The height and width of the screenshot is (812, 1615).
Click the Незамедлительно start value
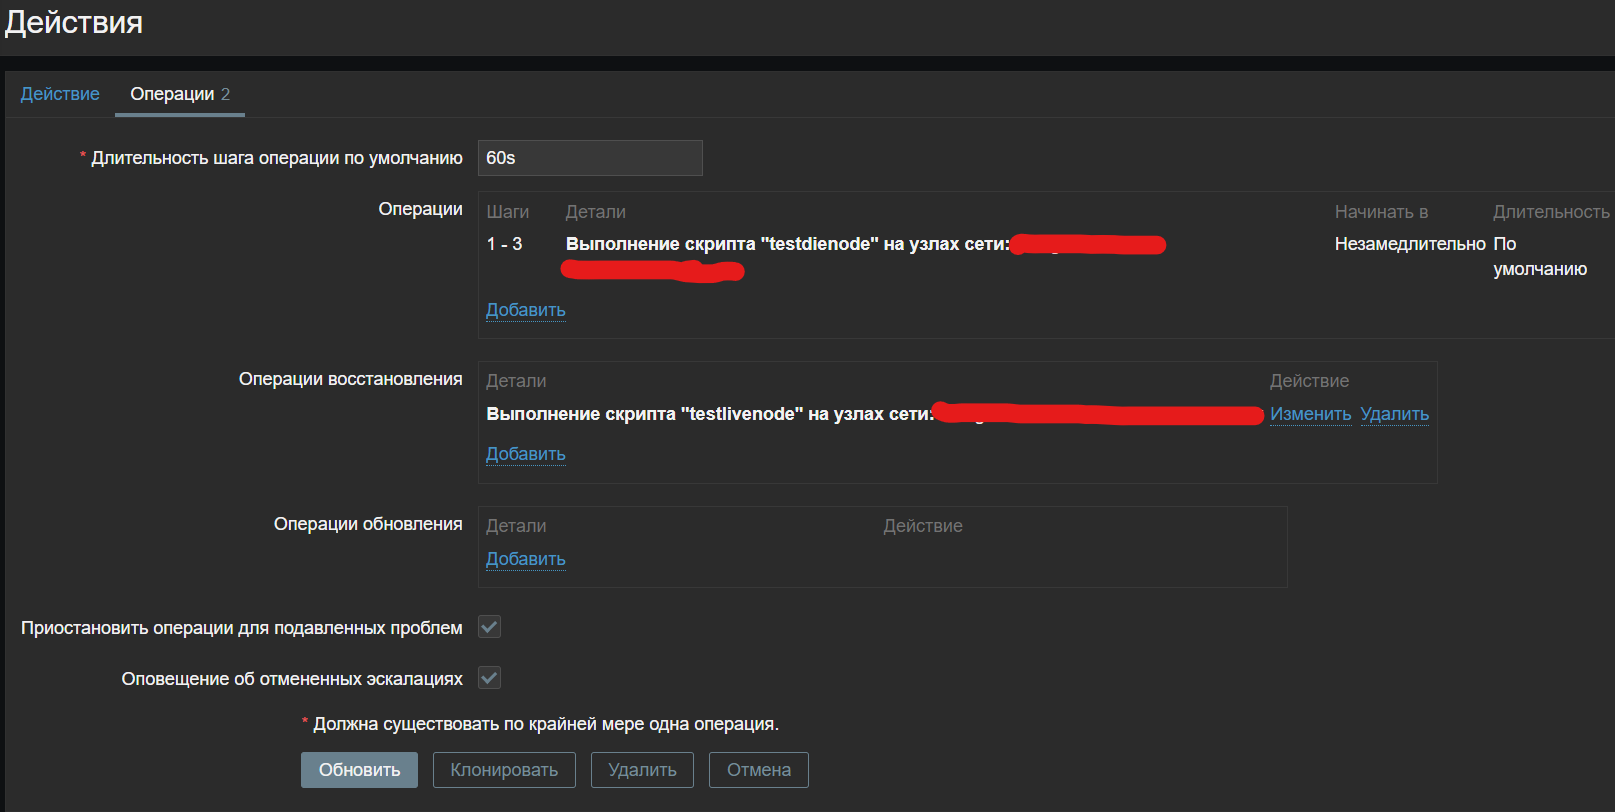click(x=1410, y=244)
